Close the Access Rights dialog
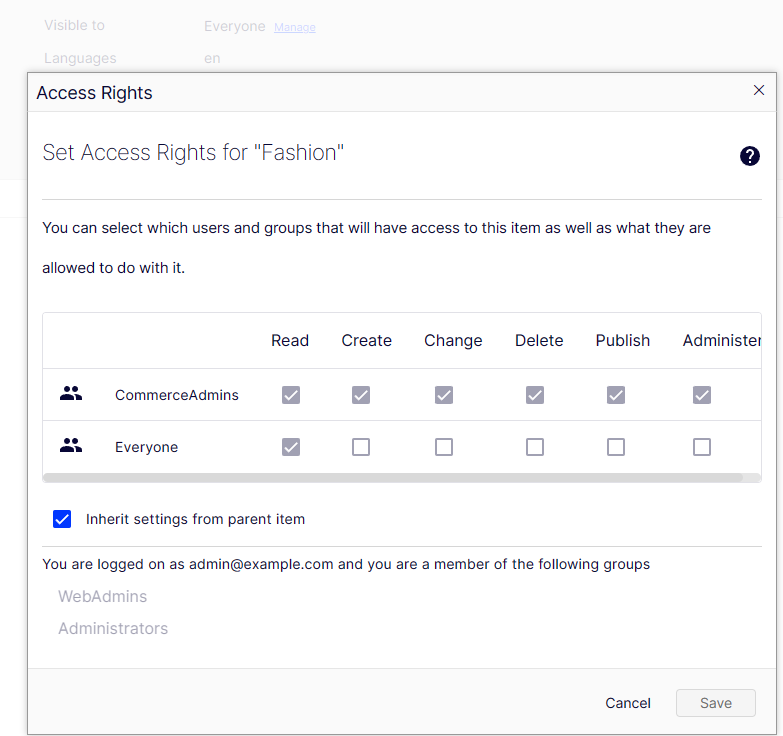This screenshot has width=783, height=736. 759,90
